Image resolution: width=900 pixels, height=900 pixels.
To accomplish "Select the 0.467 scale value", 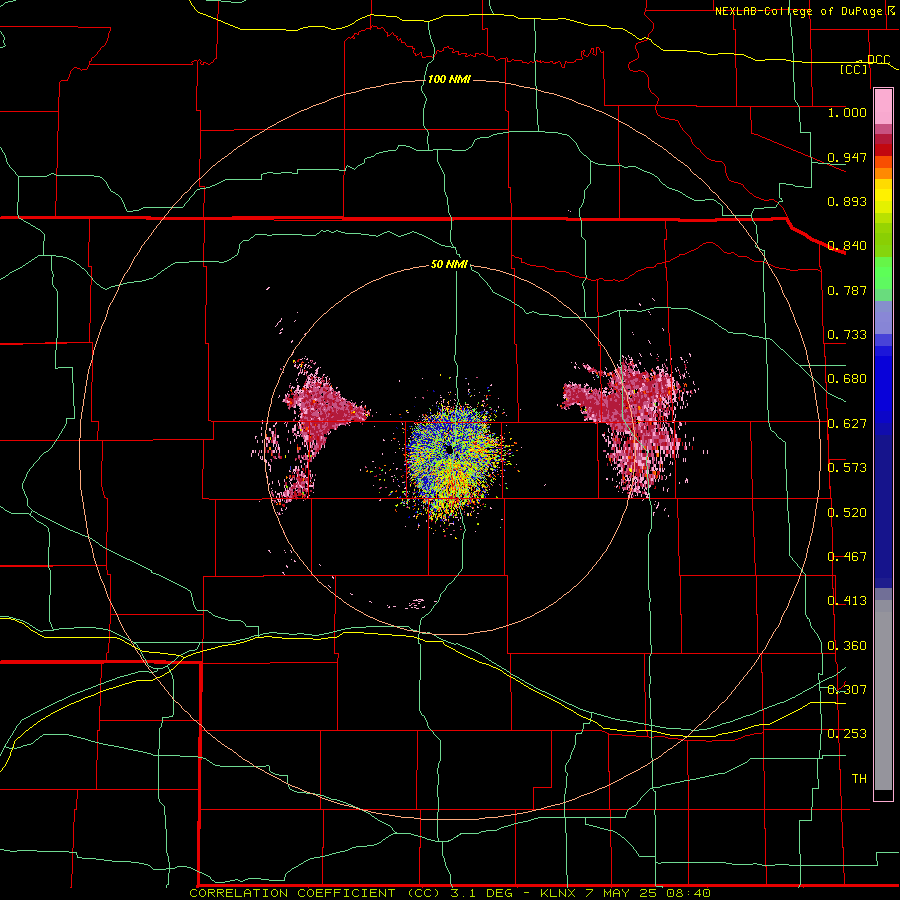I will point(847,557).
